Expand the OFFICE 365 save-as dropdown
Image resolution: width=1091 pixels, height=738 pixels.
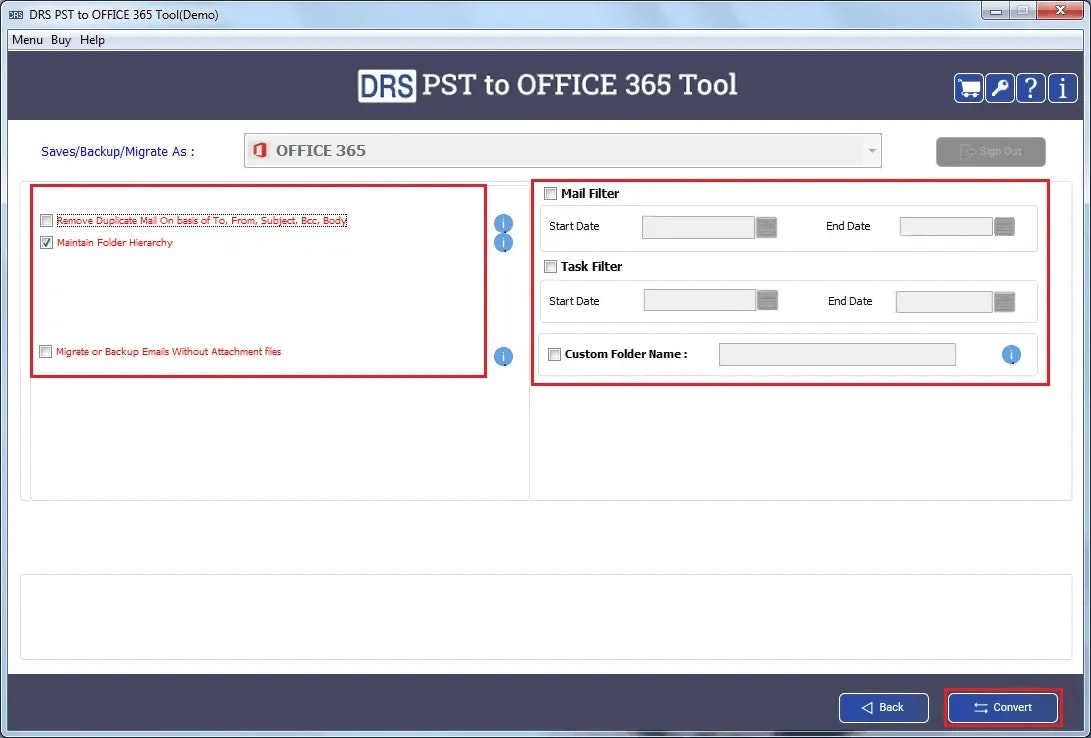click(x=872, y=151)
